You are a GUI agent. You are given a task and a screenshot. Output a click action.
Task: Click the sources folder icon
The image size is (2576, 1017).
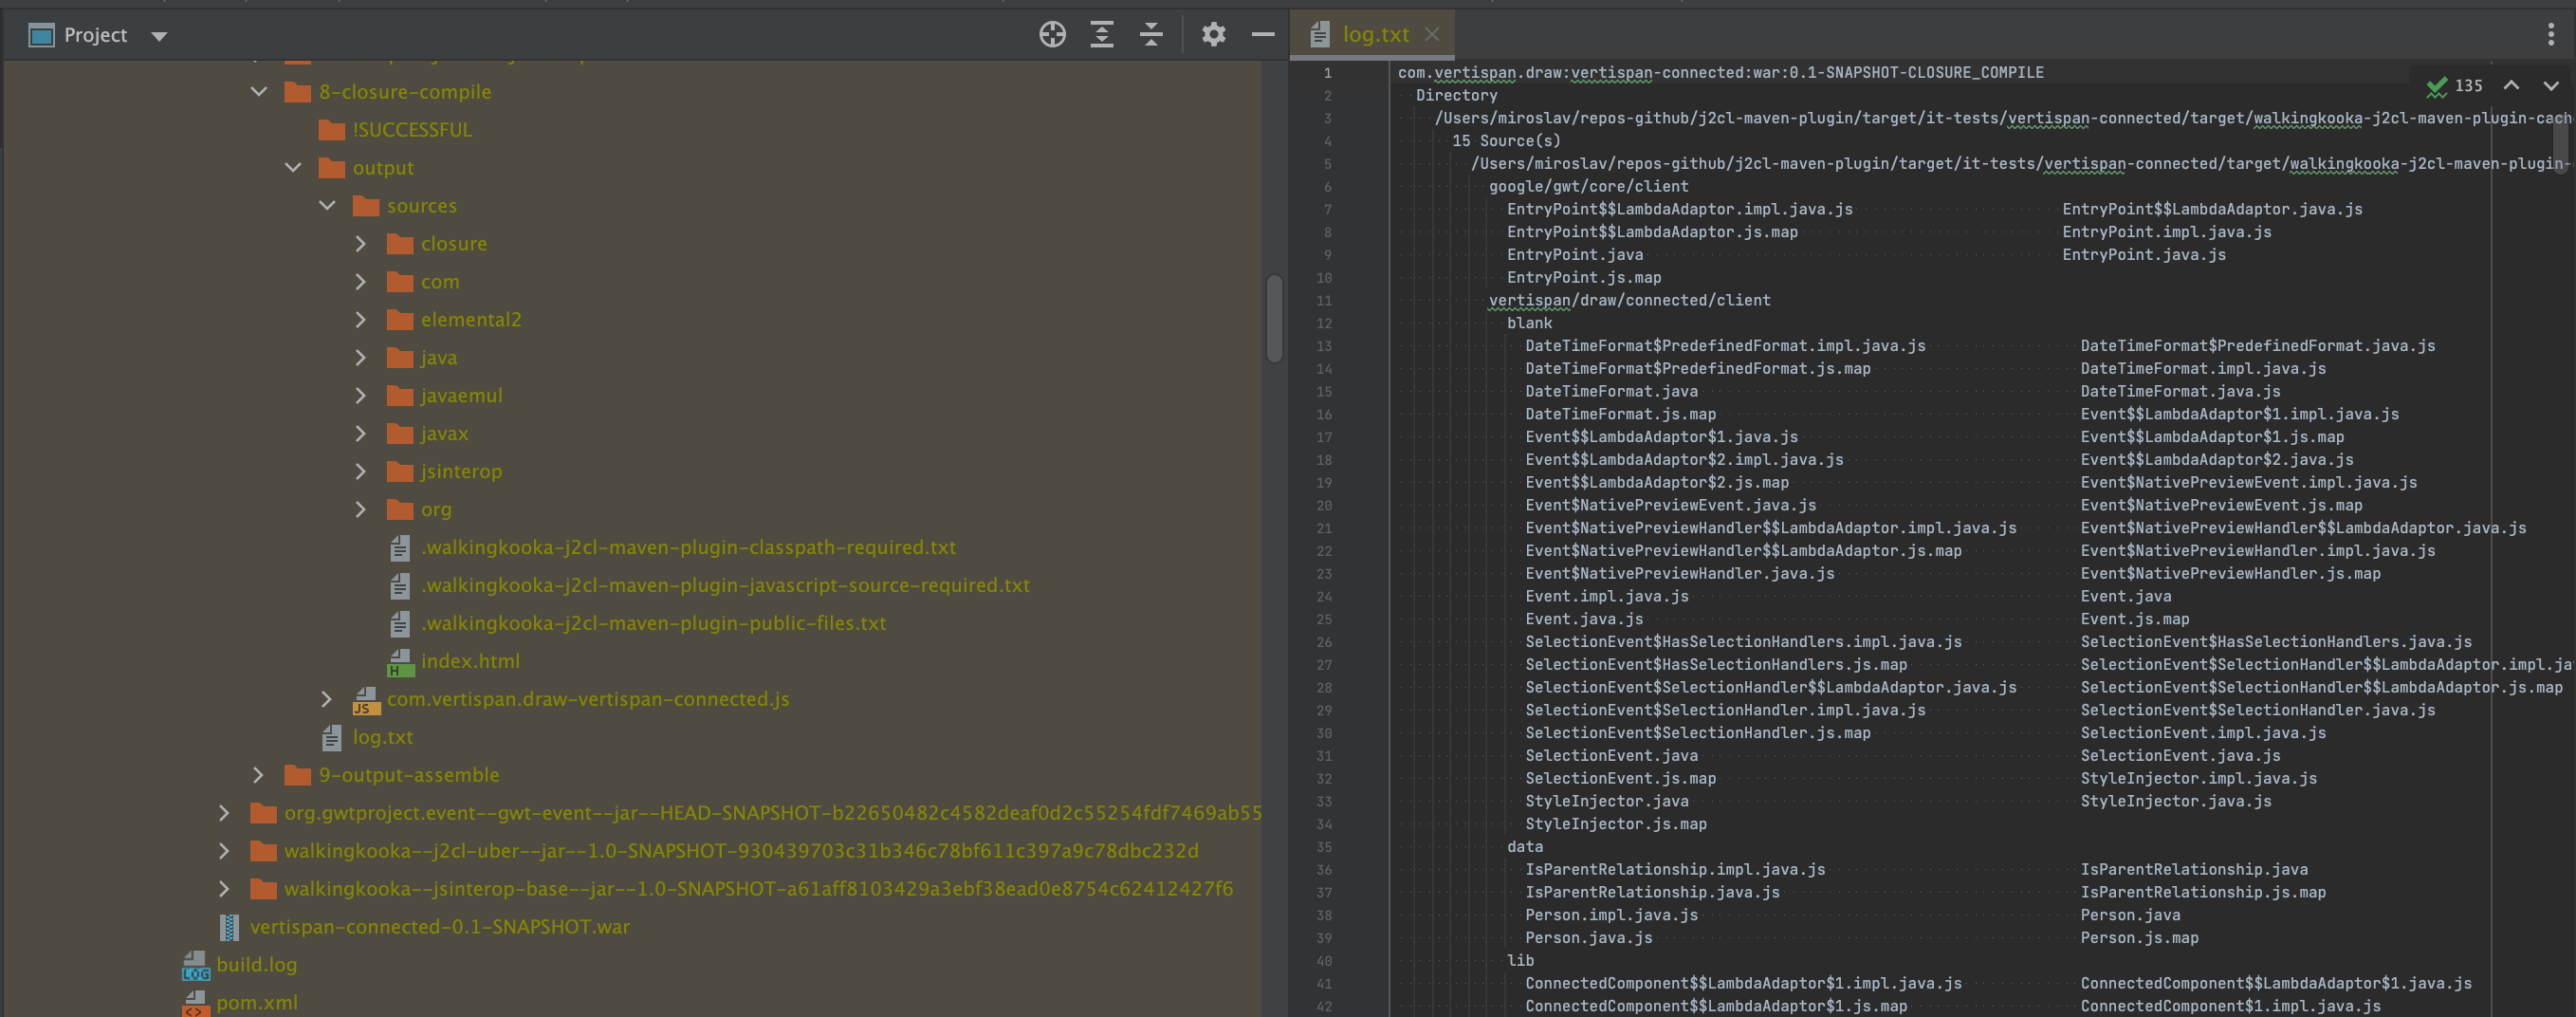coord(366,206)
